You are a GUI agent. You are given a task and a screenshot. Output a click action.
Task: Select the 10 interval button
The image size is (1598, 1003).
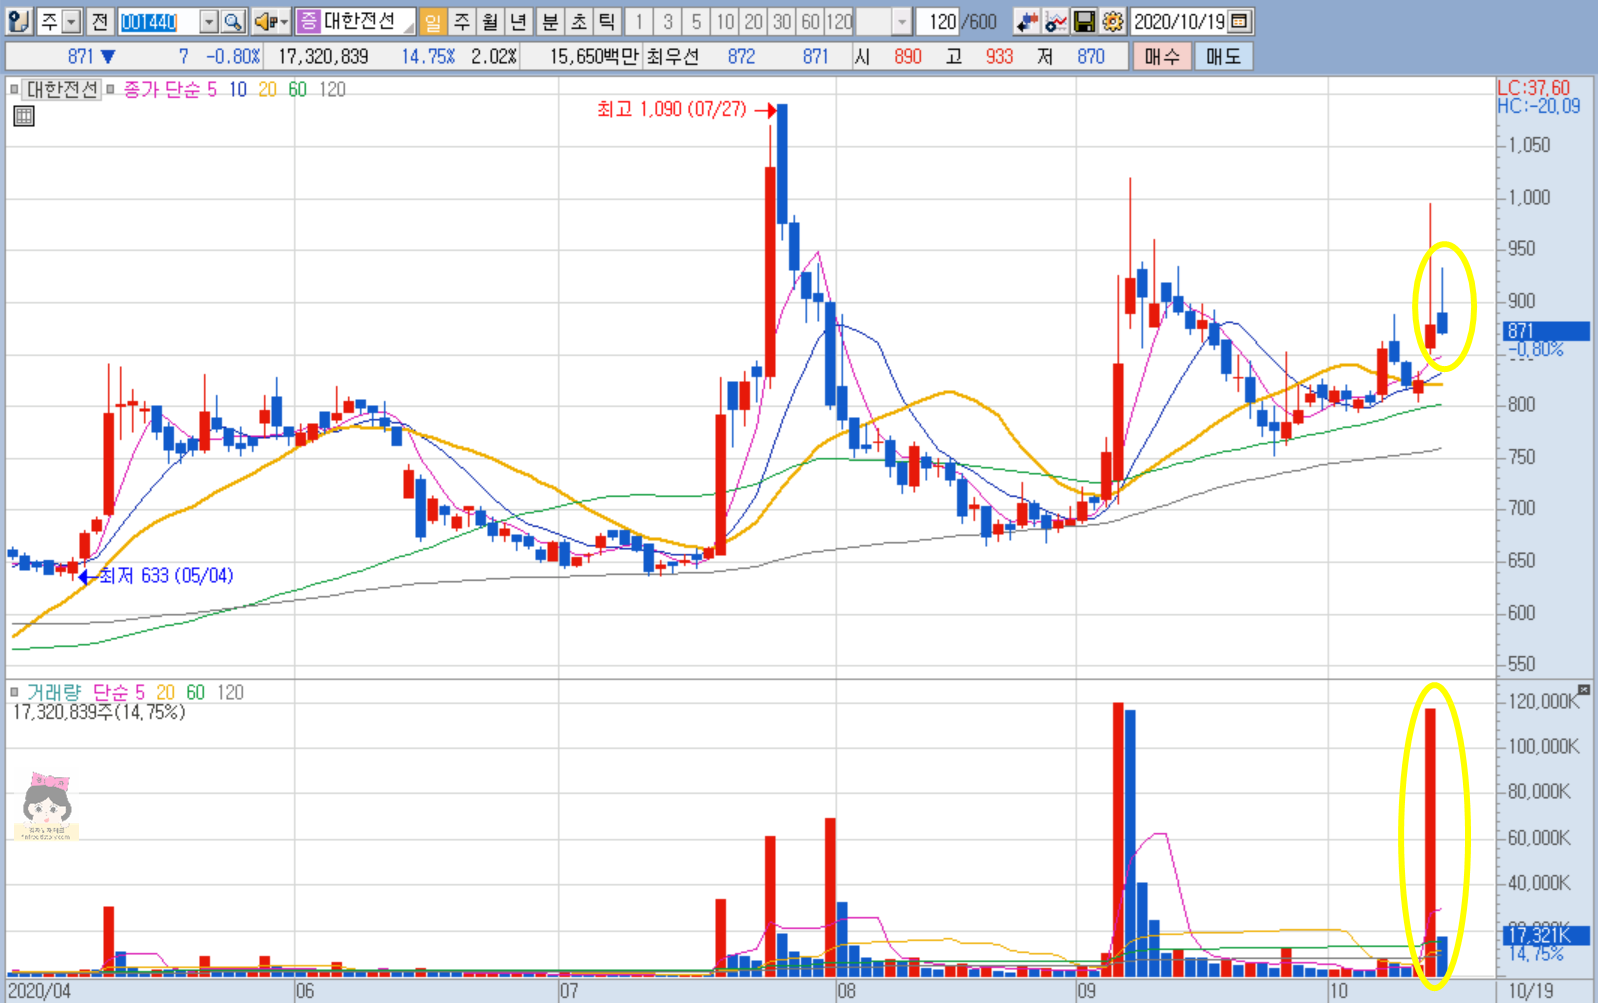pos(725,21)
